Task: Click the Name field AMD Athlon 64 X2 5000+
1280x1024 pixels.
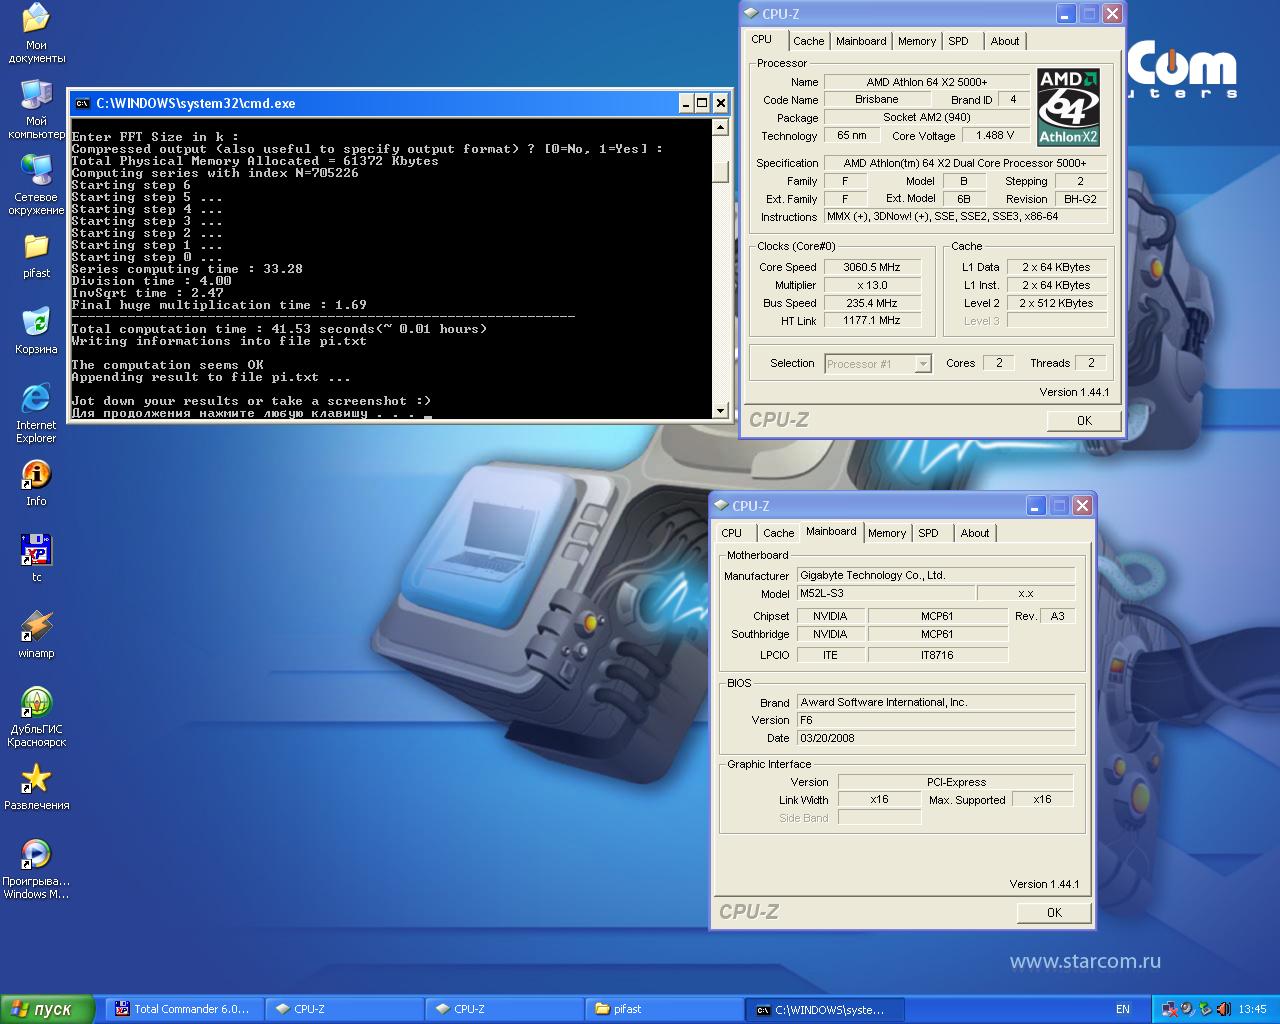Action: click(927, 82)
